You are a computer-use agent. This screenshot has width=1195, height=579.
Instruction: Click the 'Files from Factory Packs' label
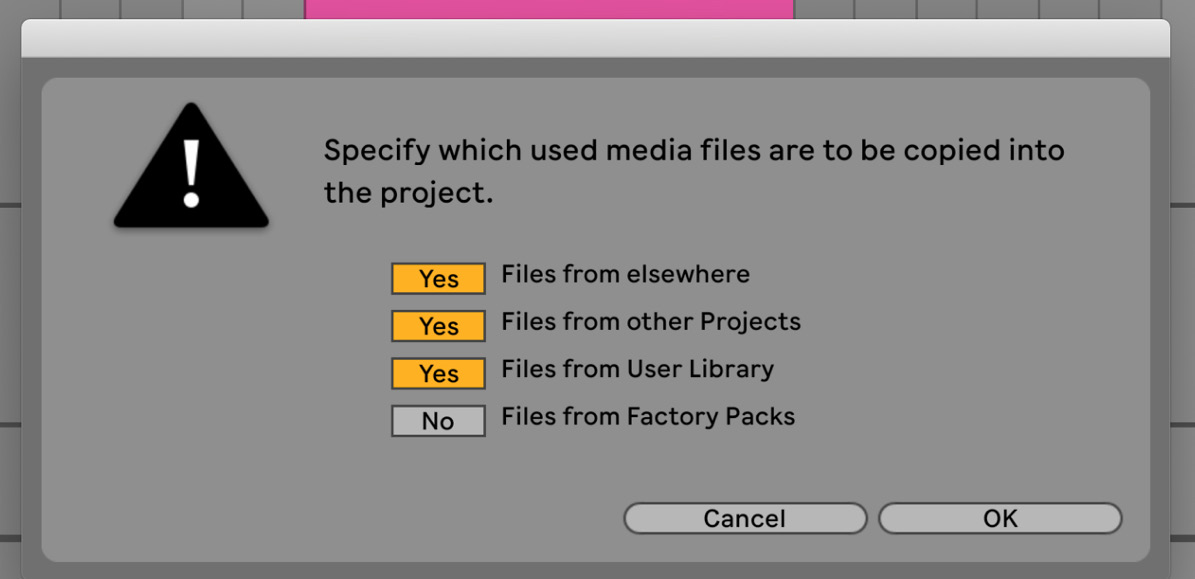point(648,417)
